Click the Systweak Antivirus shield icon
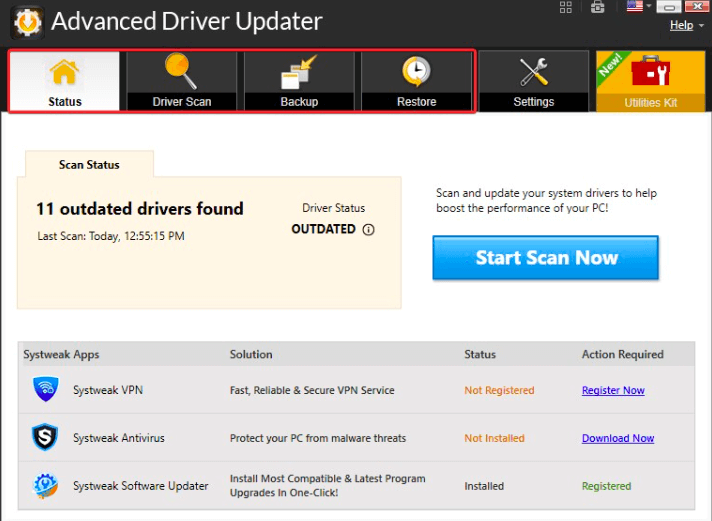Viewport: 712px width, 521px height. click(x=44, y=437)
